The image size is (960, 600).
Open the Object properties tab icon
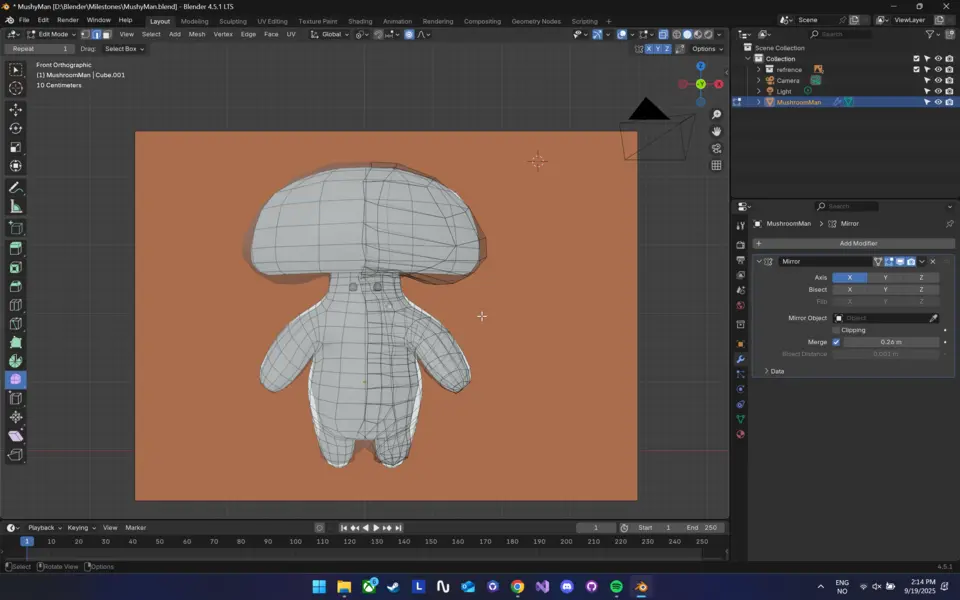tap(741, 344)
